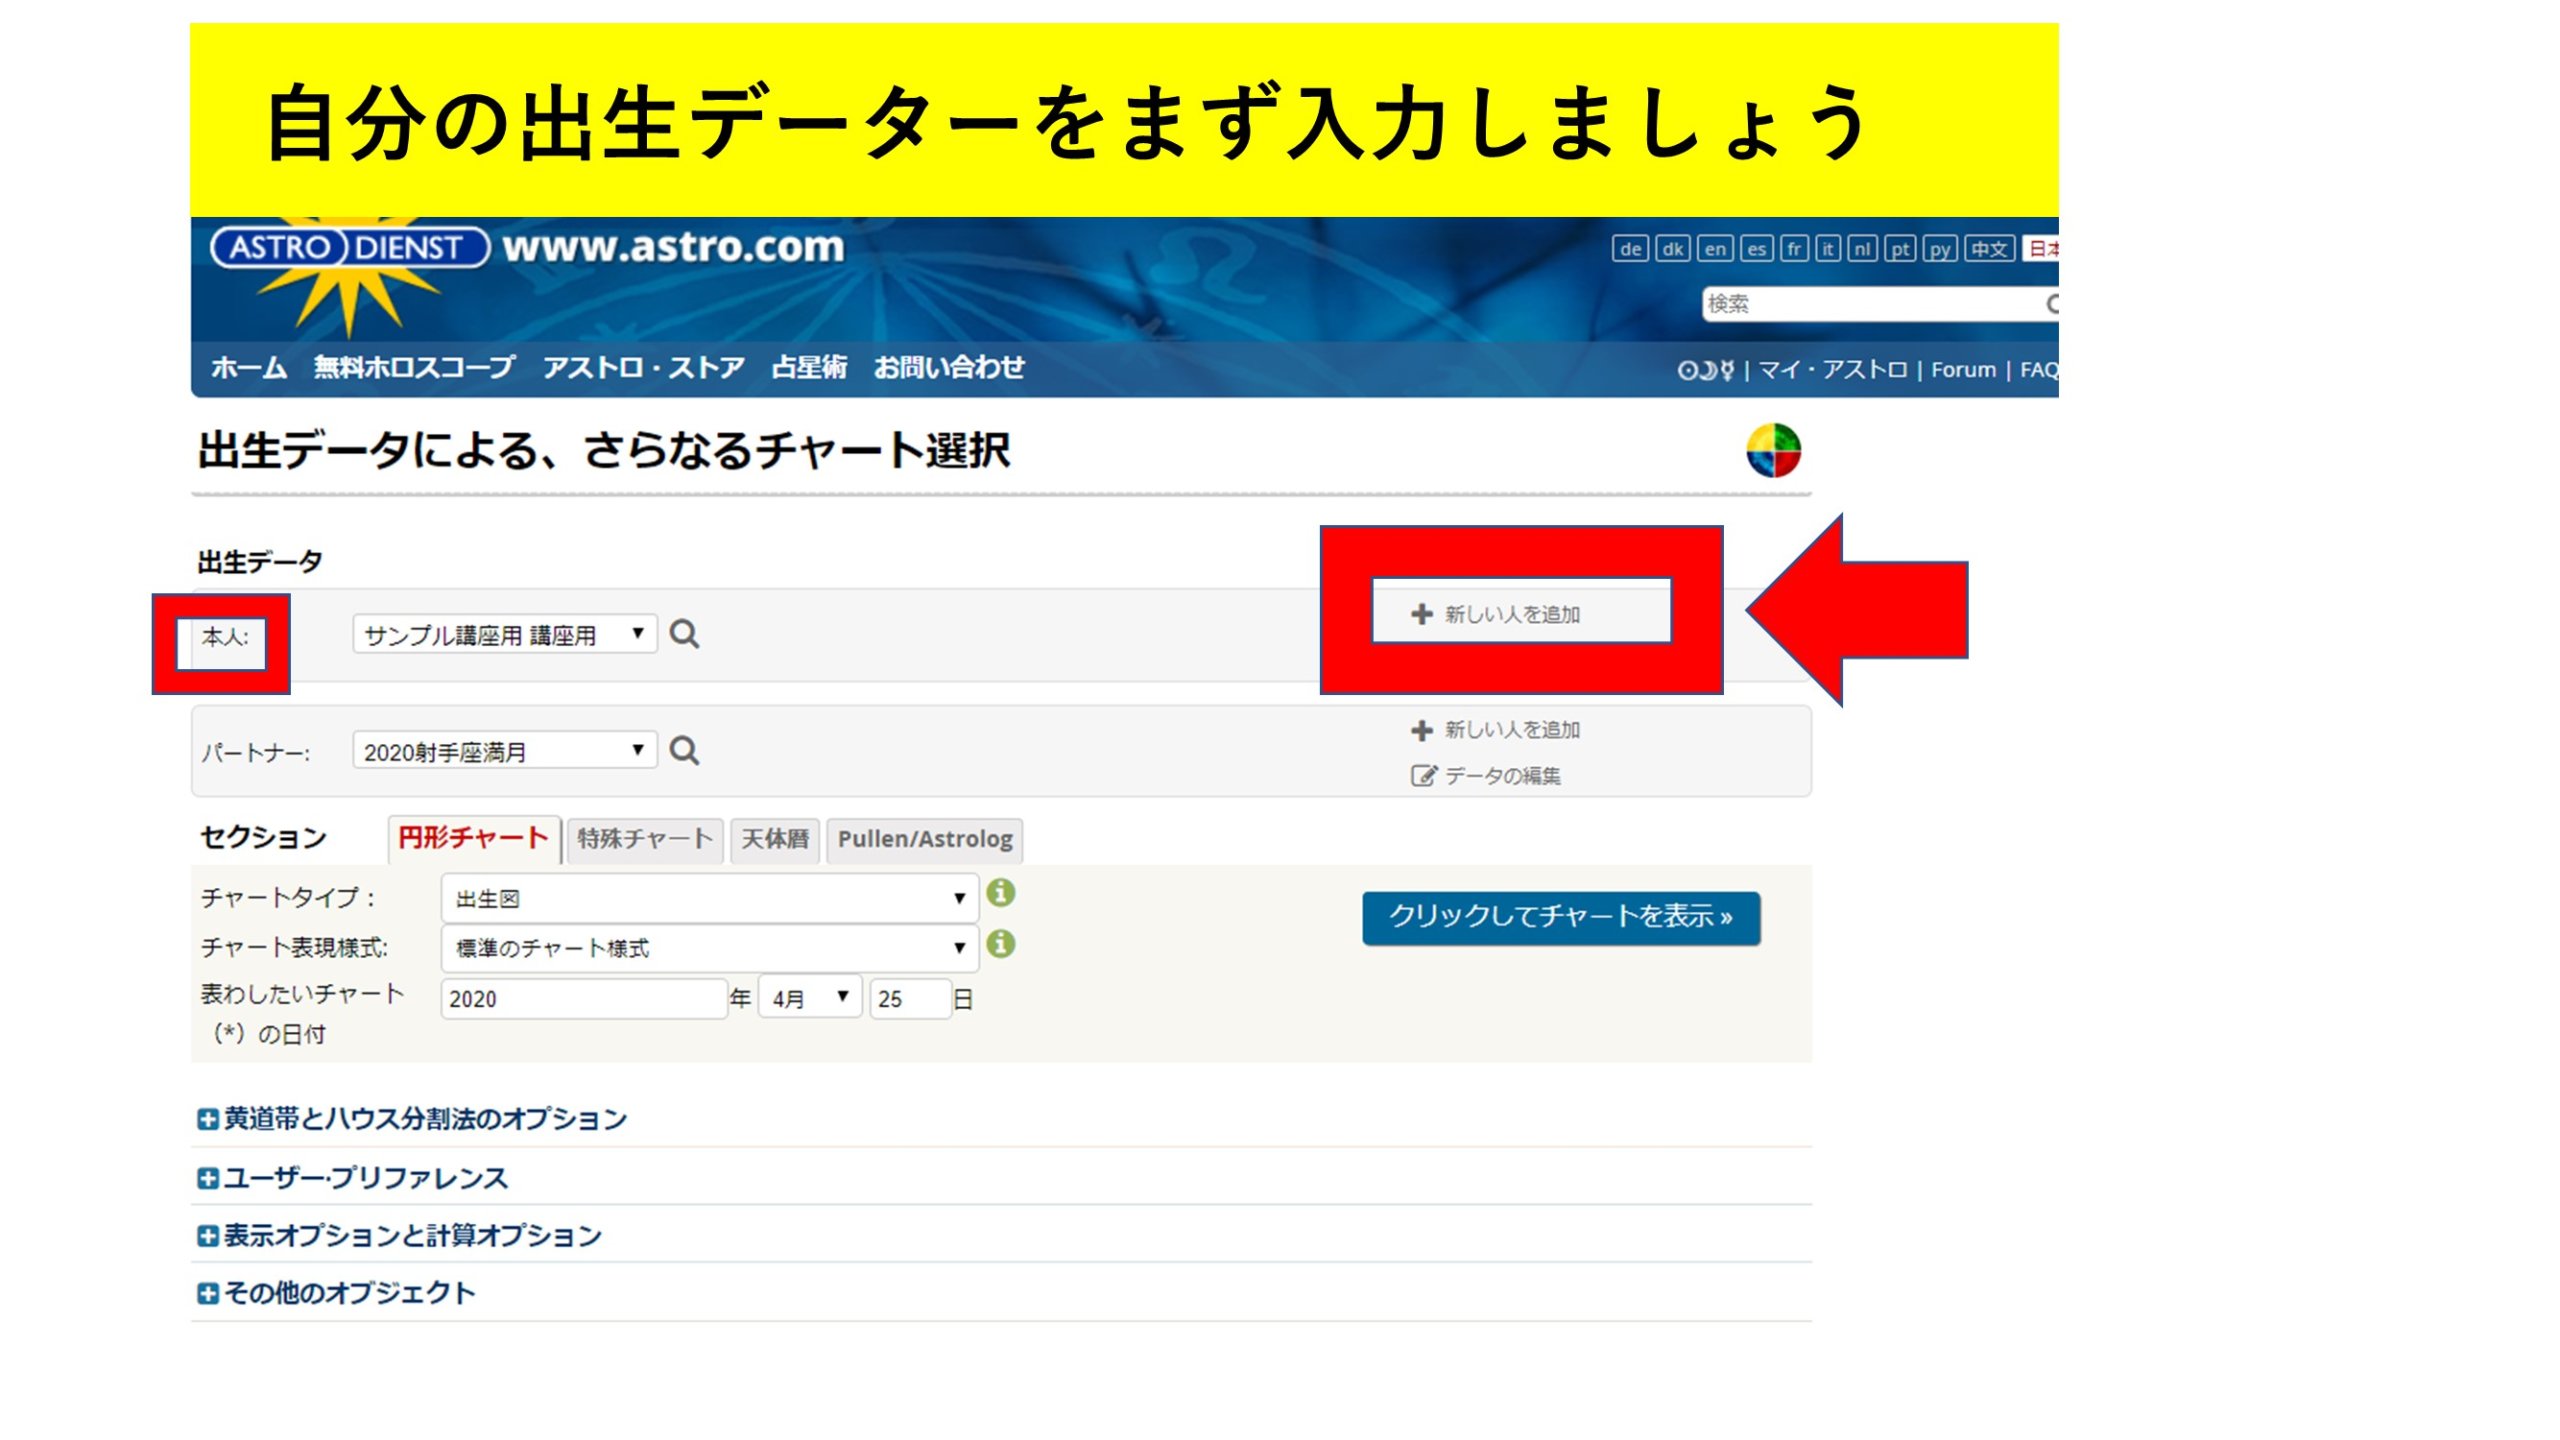Click the info icon beside チャート表現様式

tap(1000, 943)
